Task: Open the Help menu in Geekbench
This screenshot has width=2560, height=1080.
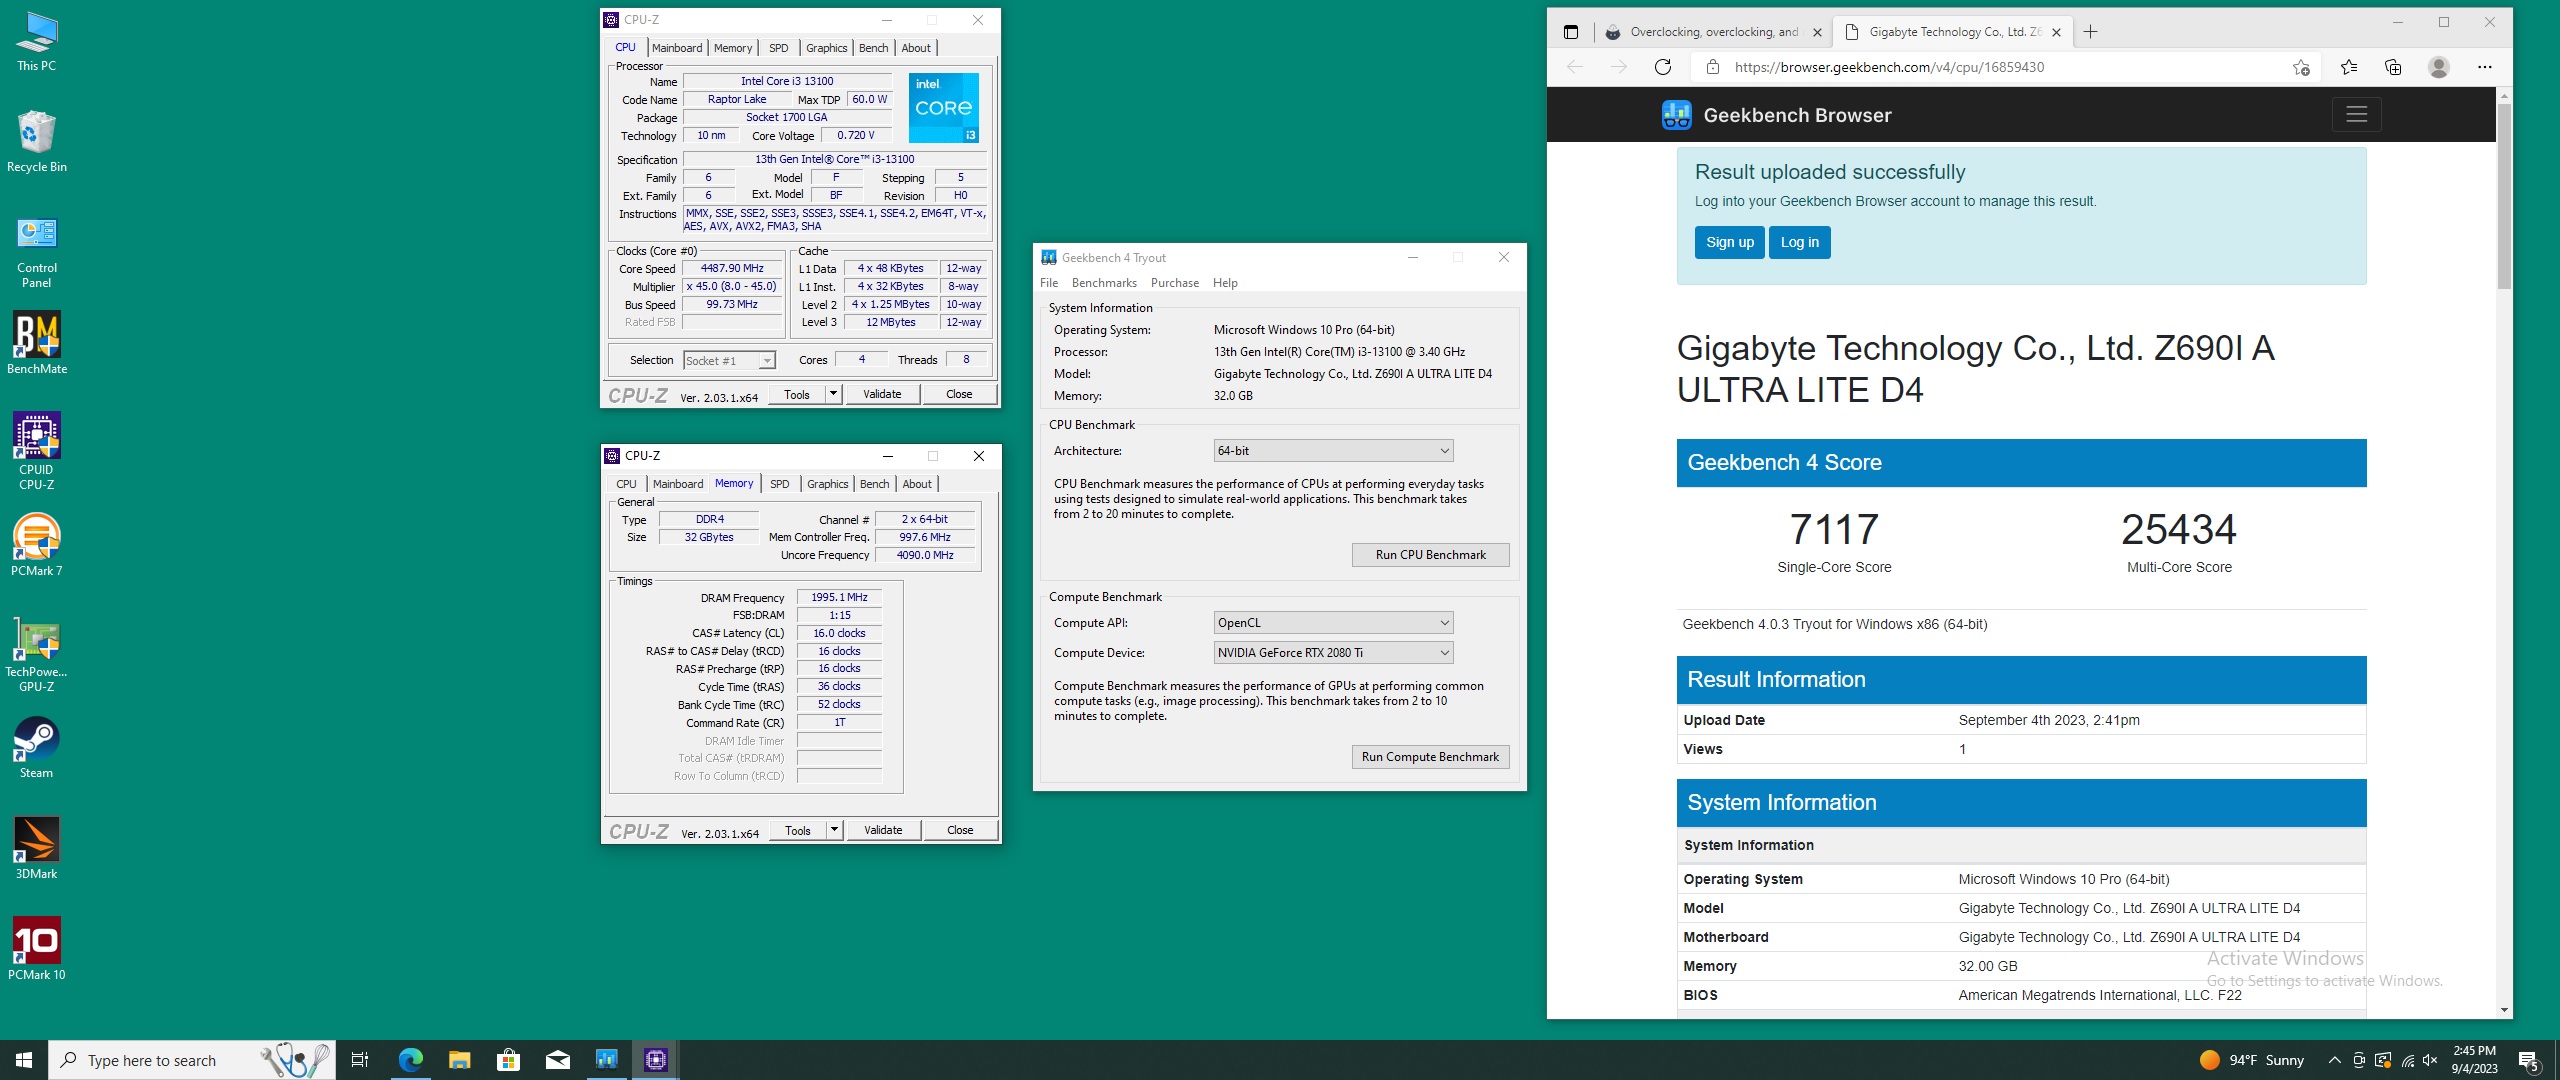Action: [x=1225, y=283]
